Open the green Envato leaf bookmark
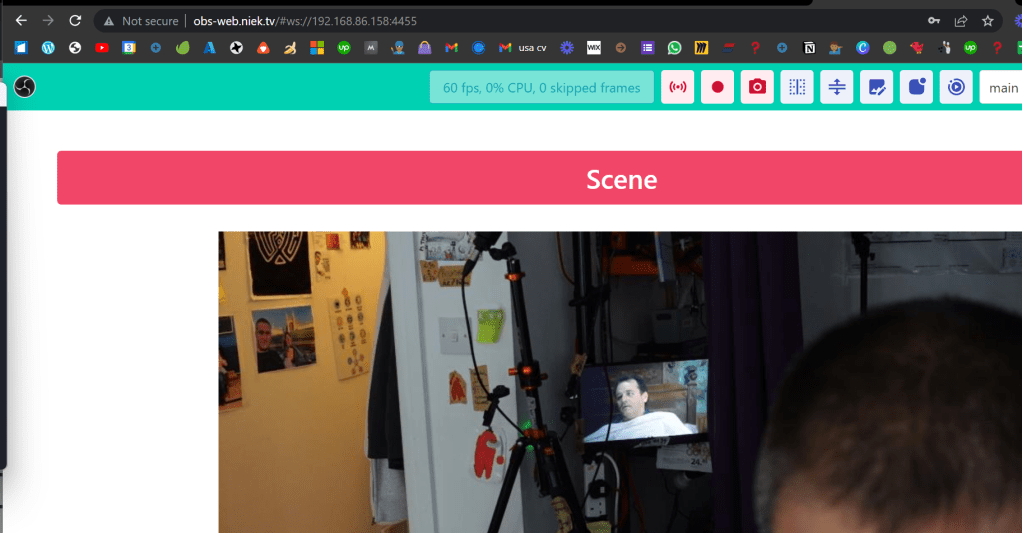 click(x=182, y=48)
